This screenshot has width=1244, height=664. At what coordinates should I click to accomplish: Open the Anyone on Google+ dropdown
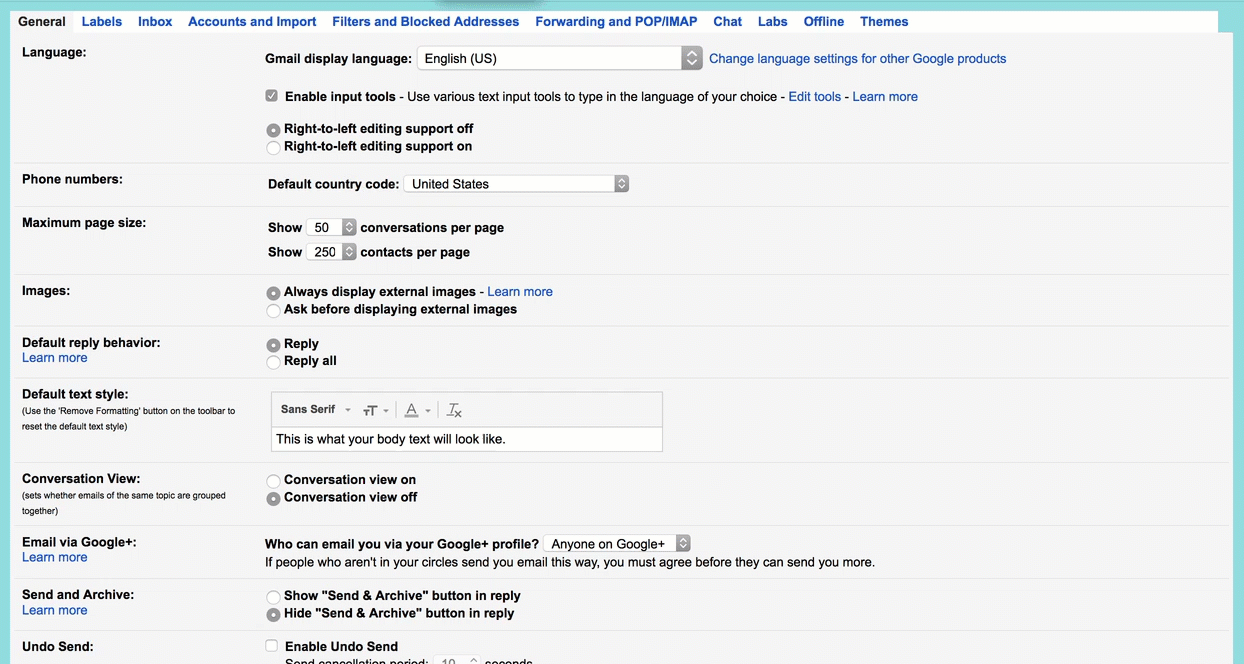click(x=617, y=544)
